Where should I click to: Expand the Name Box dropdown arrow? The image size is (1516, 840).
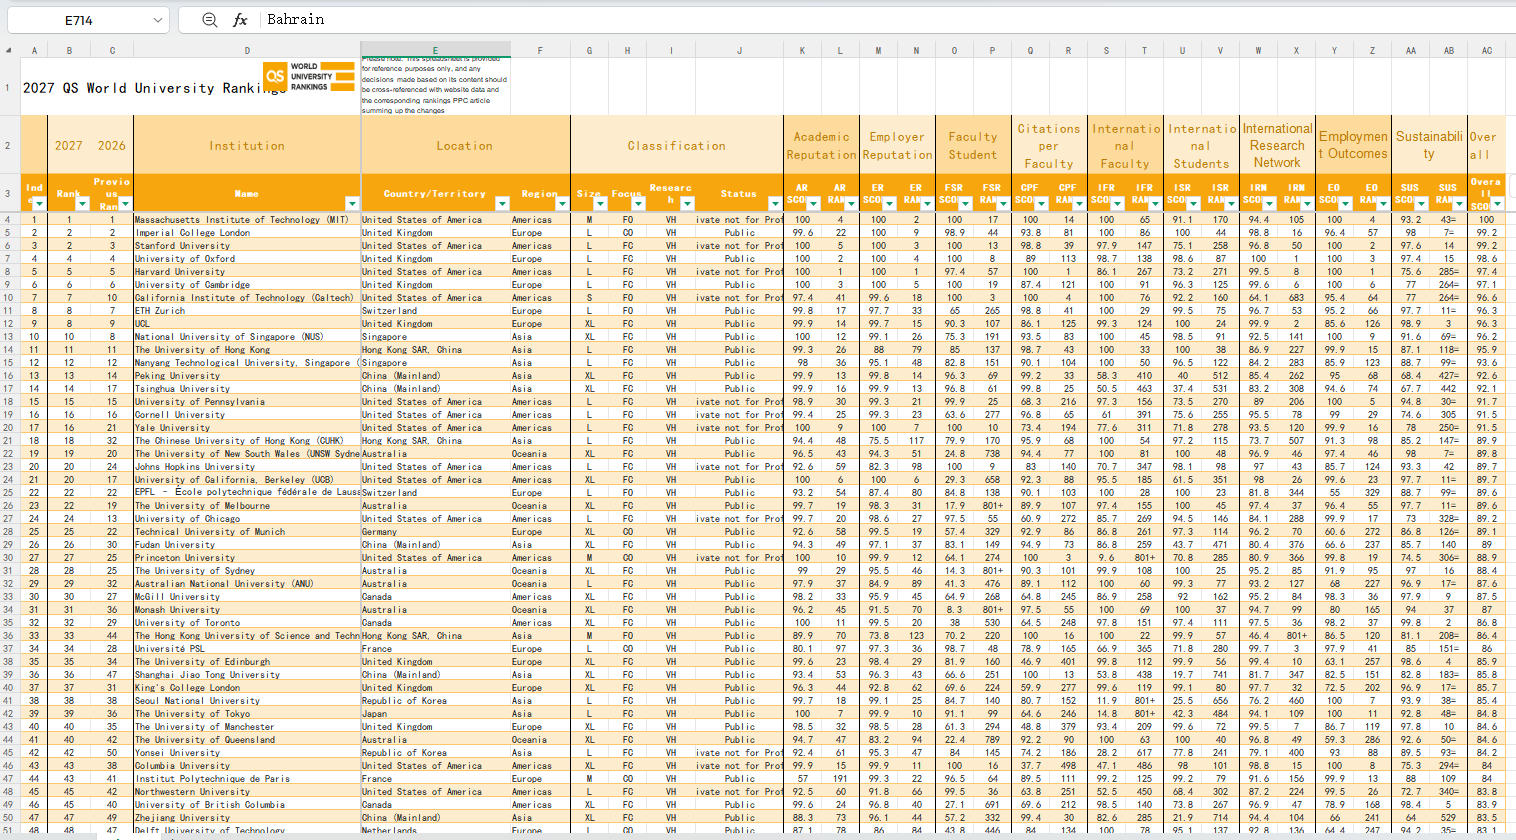(158, 20)
